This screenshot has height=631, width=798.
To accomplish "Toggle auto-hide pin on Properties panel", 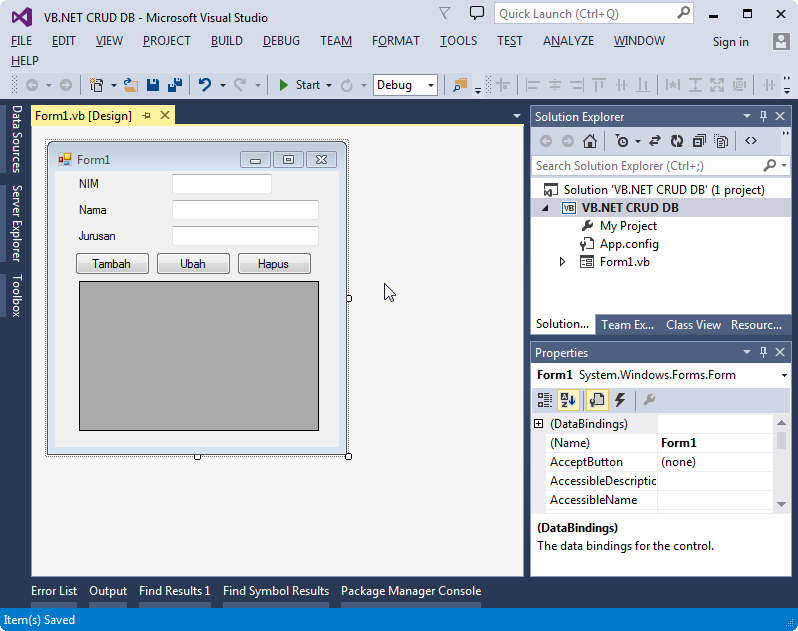I will coord(763,352).
